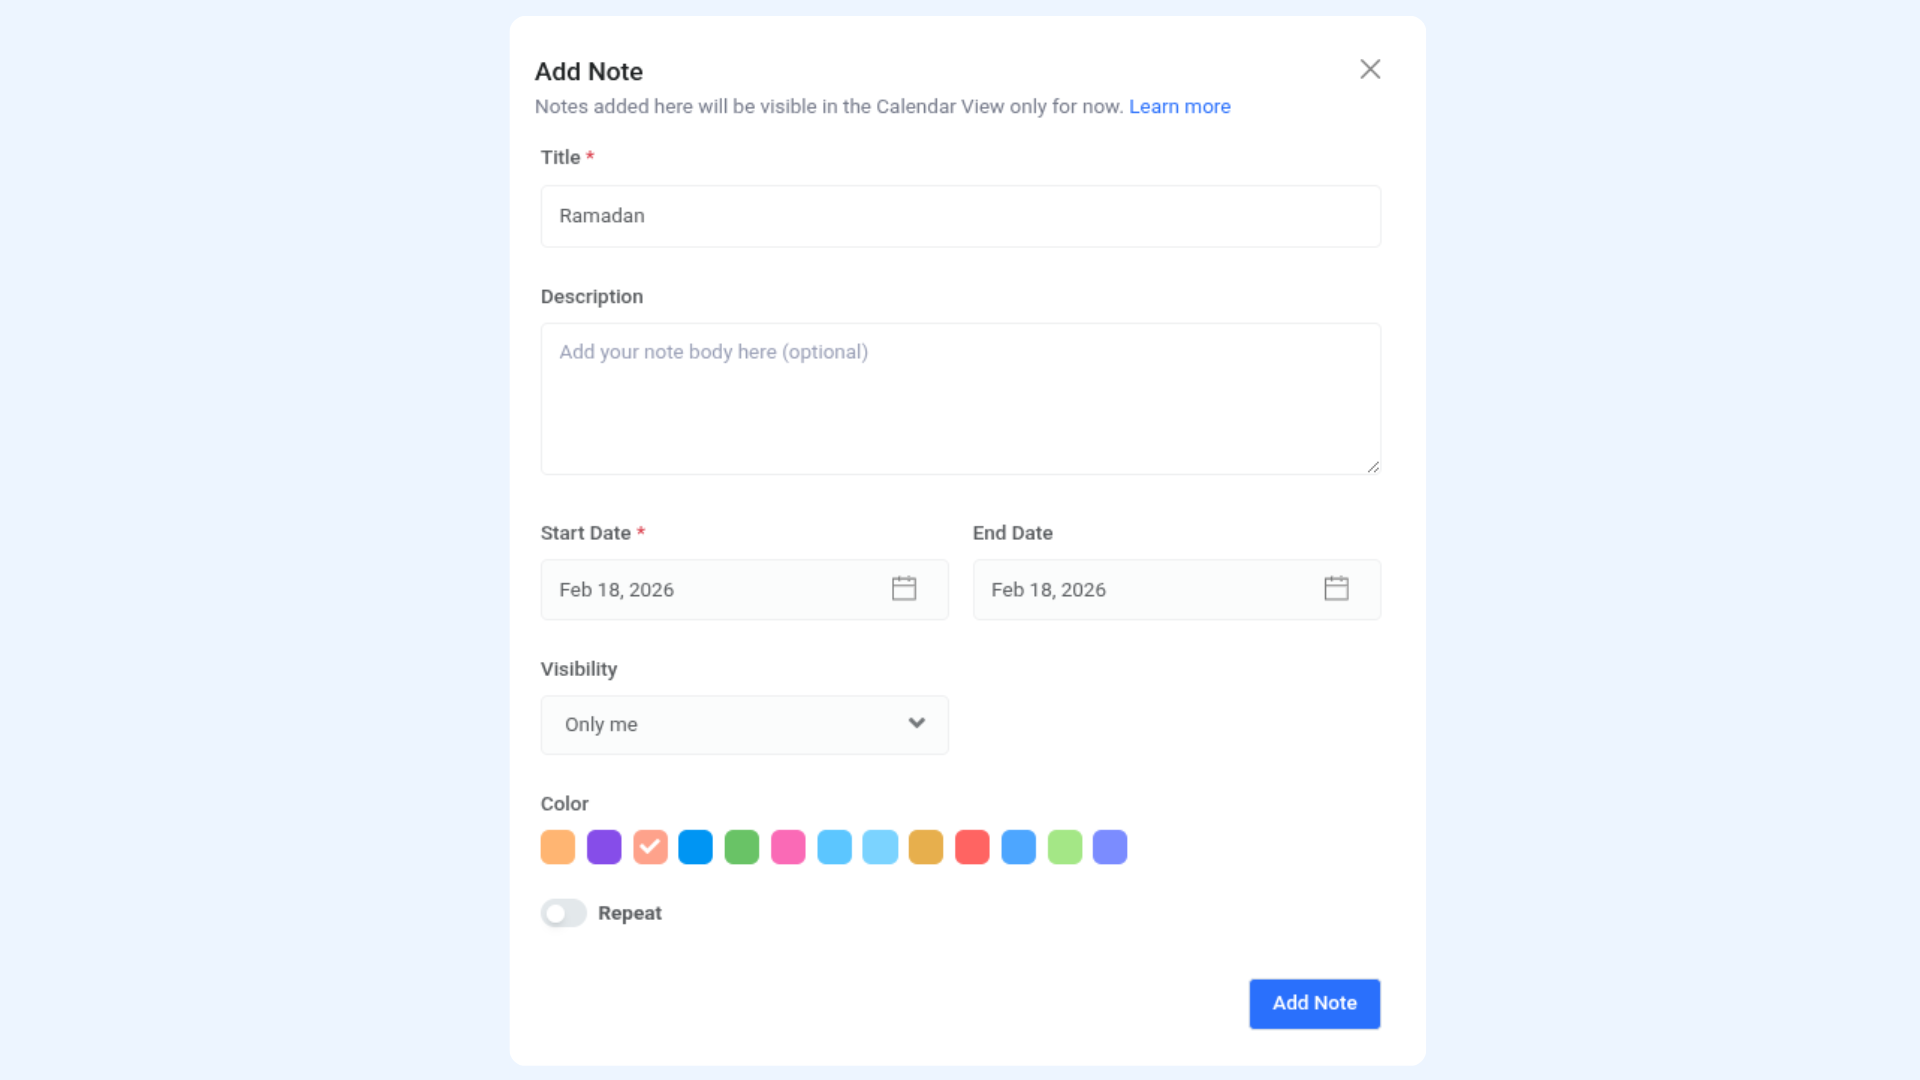1920x1080 pixels.
Task: Click the Visibility dropdown chevron arrow
Action: [x=916, y=723]
